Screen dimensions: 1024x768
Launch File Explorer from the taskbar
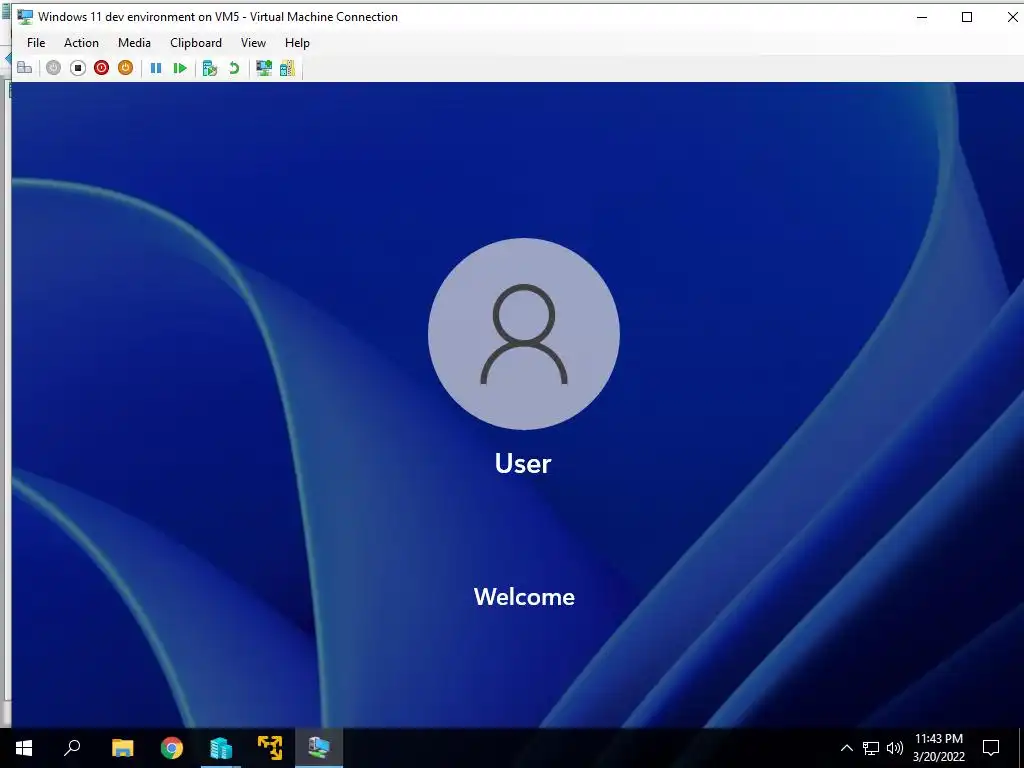coord(122,748)
